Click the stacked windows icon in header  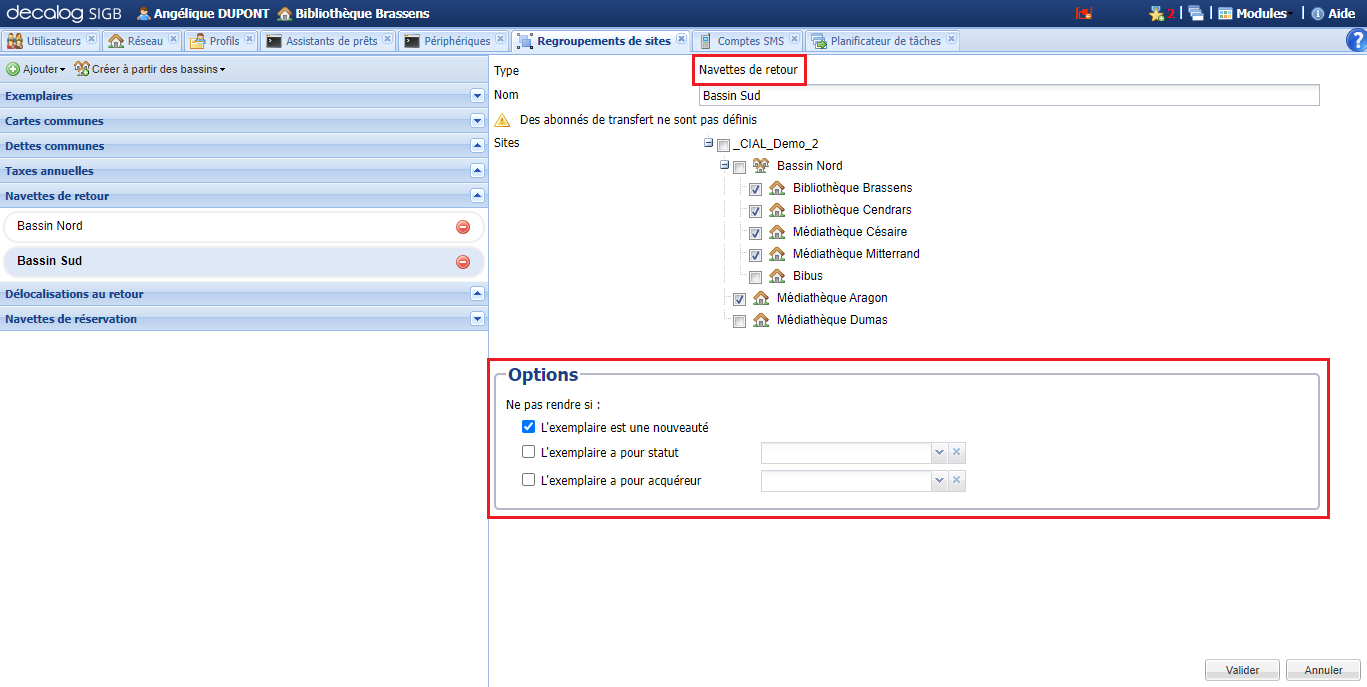coord(1195,14)
